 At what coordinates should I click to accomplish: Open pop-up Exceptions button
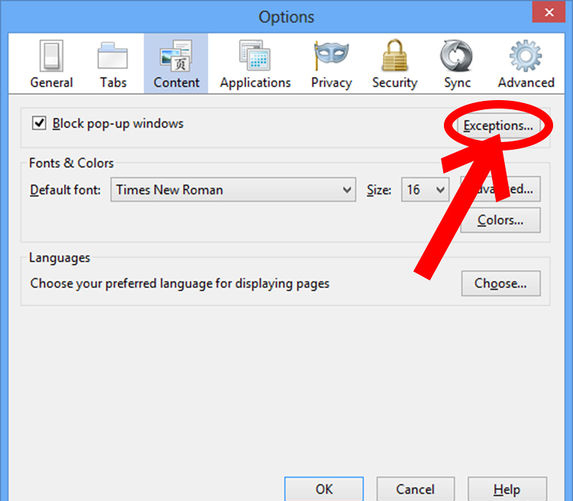[x=498, y=126]
